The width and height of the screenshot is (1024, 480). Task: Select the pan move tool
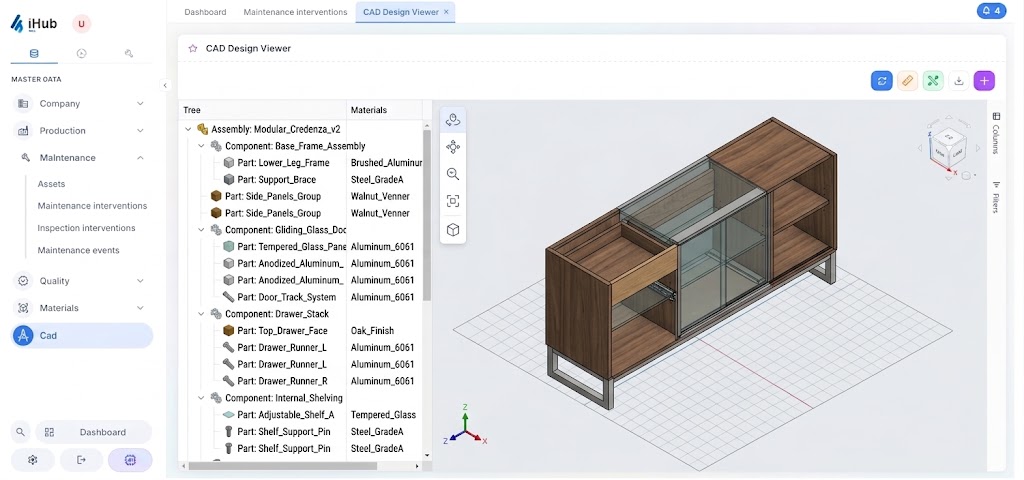coord(453,147)
